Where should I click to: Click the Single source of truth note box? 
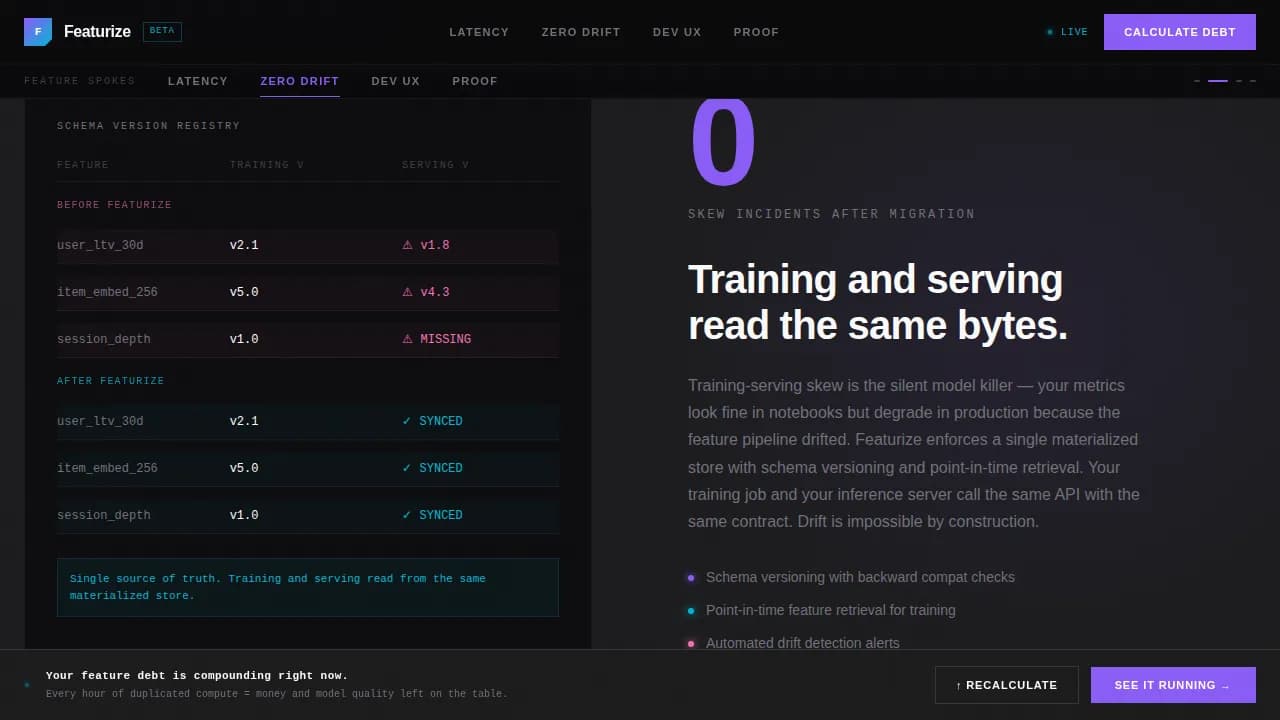pyautogui.click(x=308, y=587)
